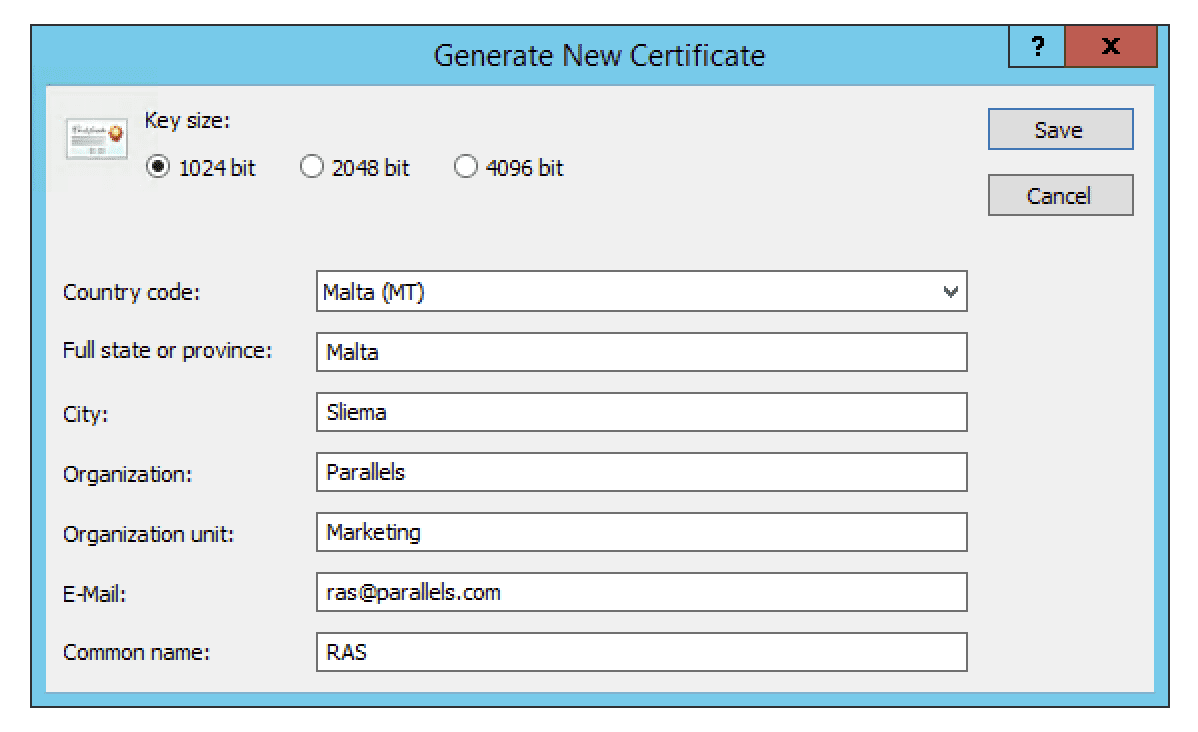
Task: Focus the Common name field showing RAS
Action: coord(640,652)
